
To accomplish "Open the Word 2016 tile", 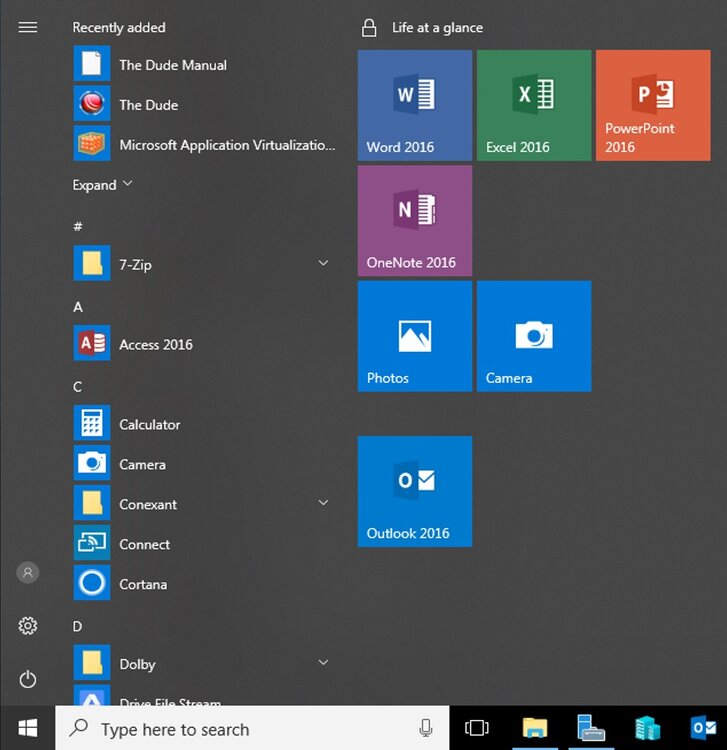I will click(x=415, y=105).
